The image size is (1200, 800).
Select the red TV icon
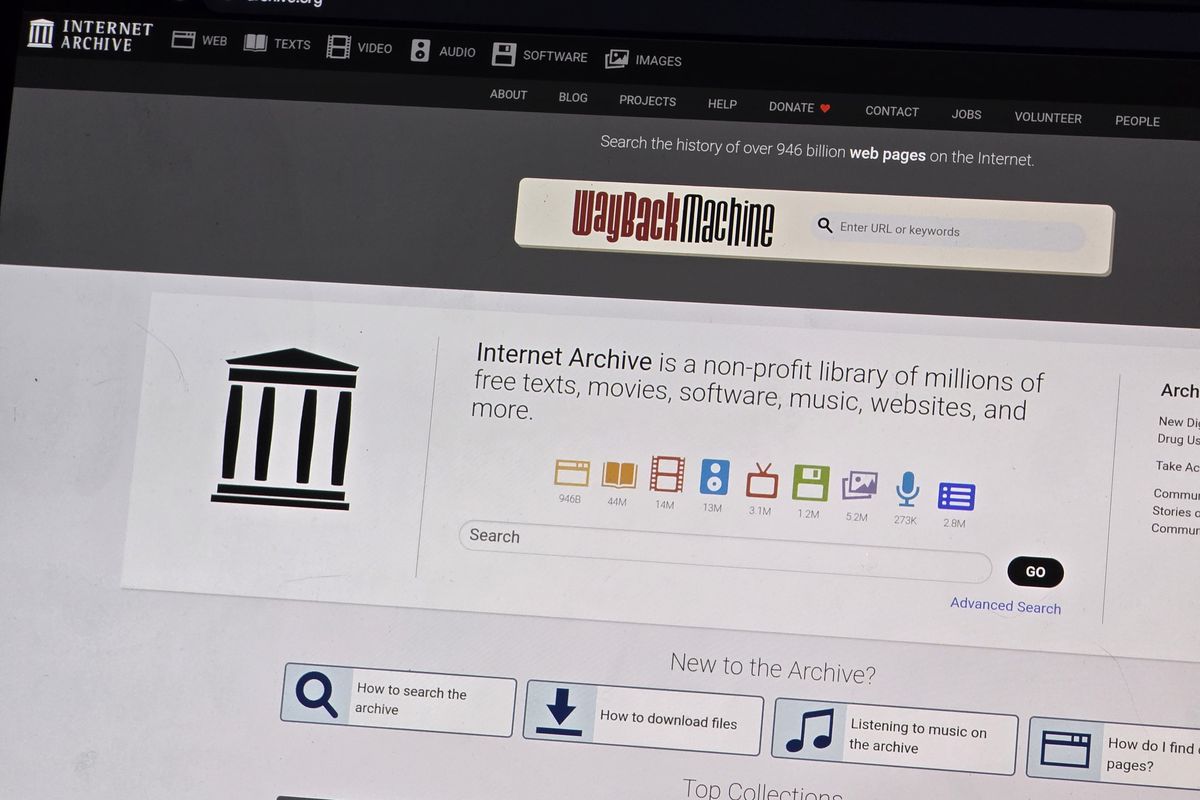pyautogui.click(x=761, y=481)
